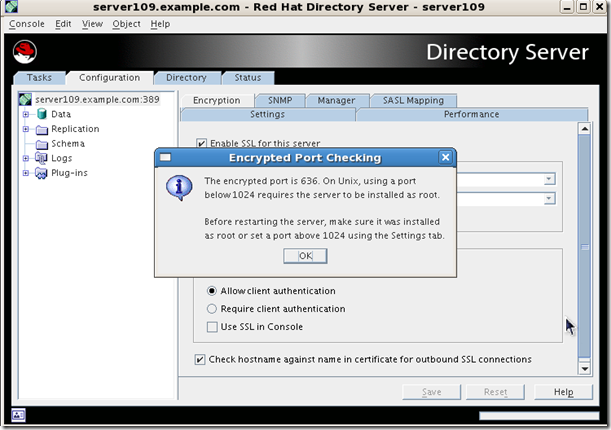Open the Edit menu
This screenshot has width=611, height=430.
click(63, 24)
